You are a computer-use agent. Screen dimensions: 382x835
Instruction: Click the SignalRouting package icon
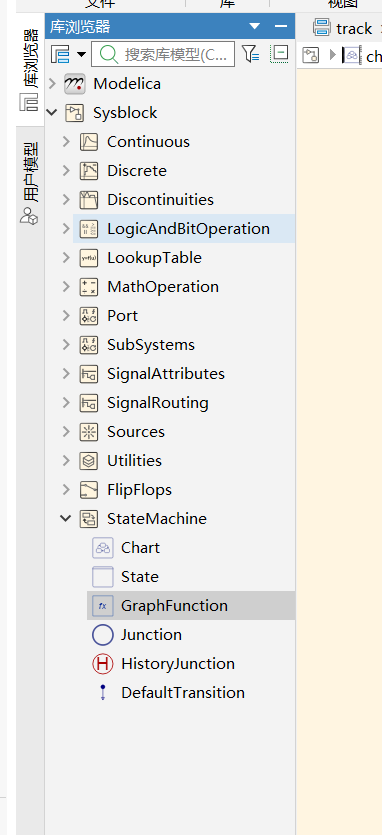pyautogui.click(x=89, y=403)
